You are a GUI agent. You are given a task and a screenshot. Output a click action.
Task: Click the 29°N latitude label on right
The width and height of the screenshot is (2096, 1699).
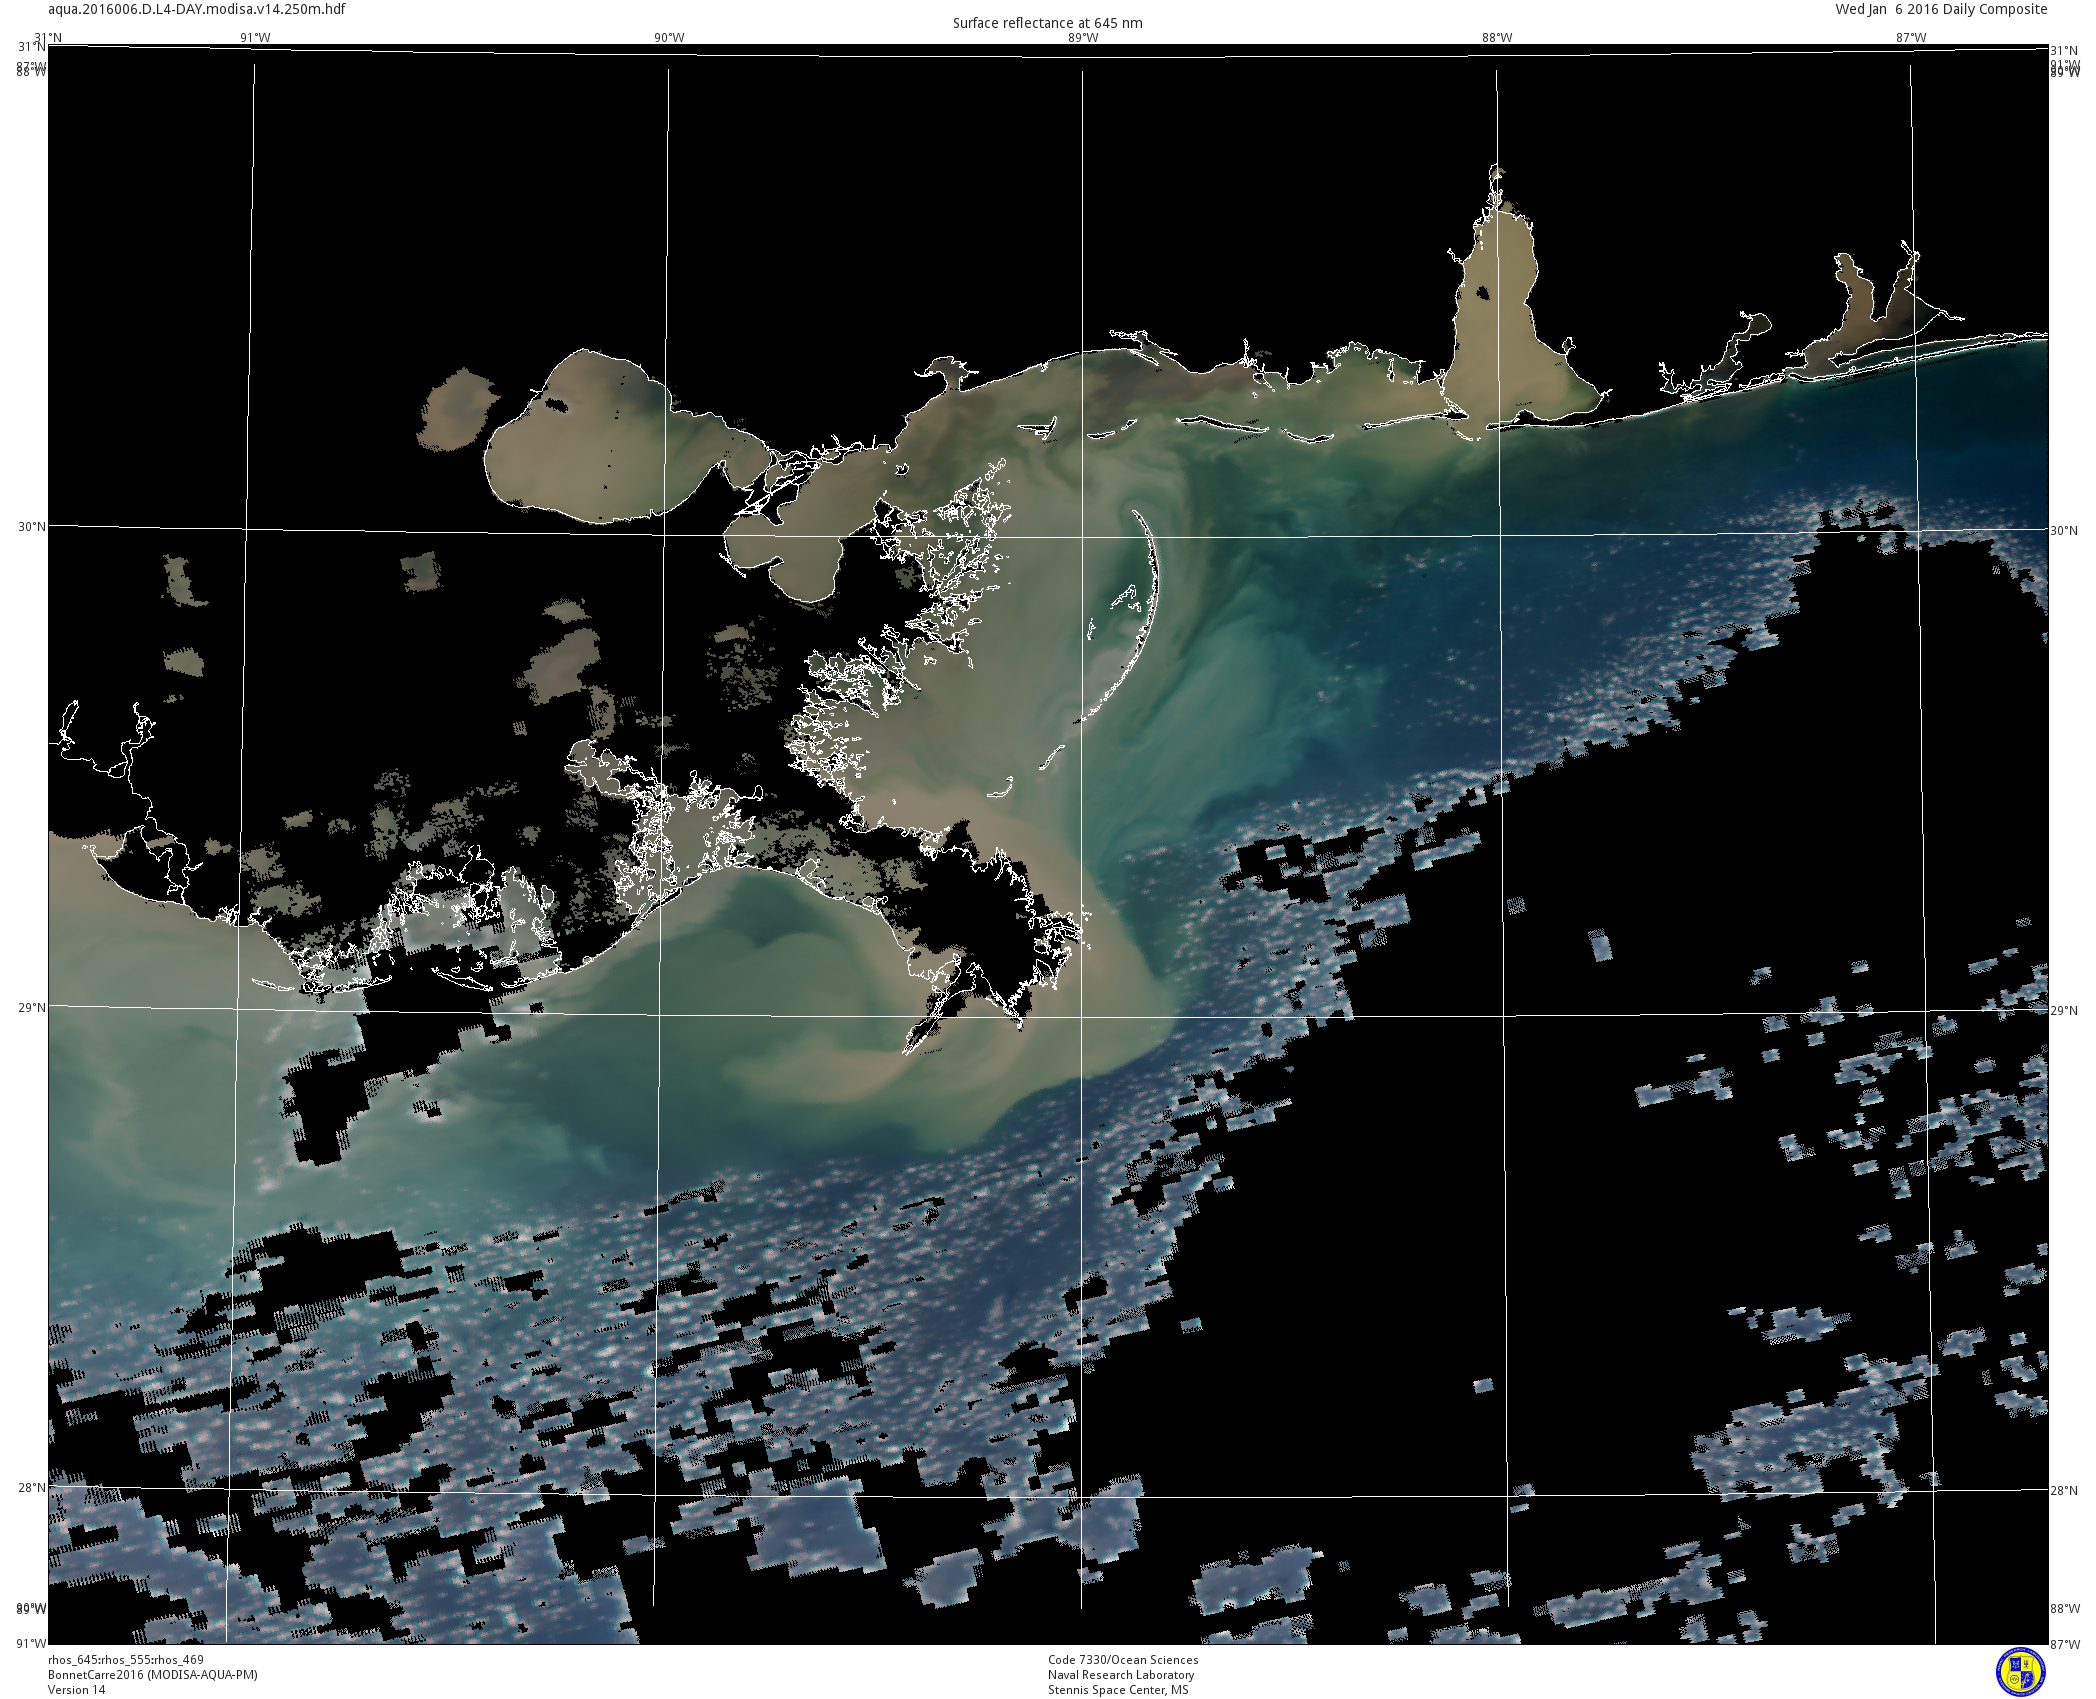(x=2064, y=1011)
